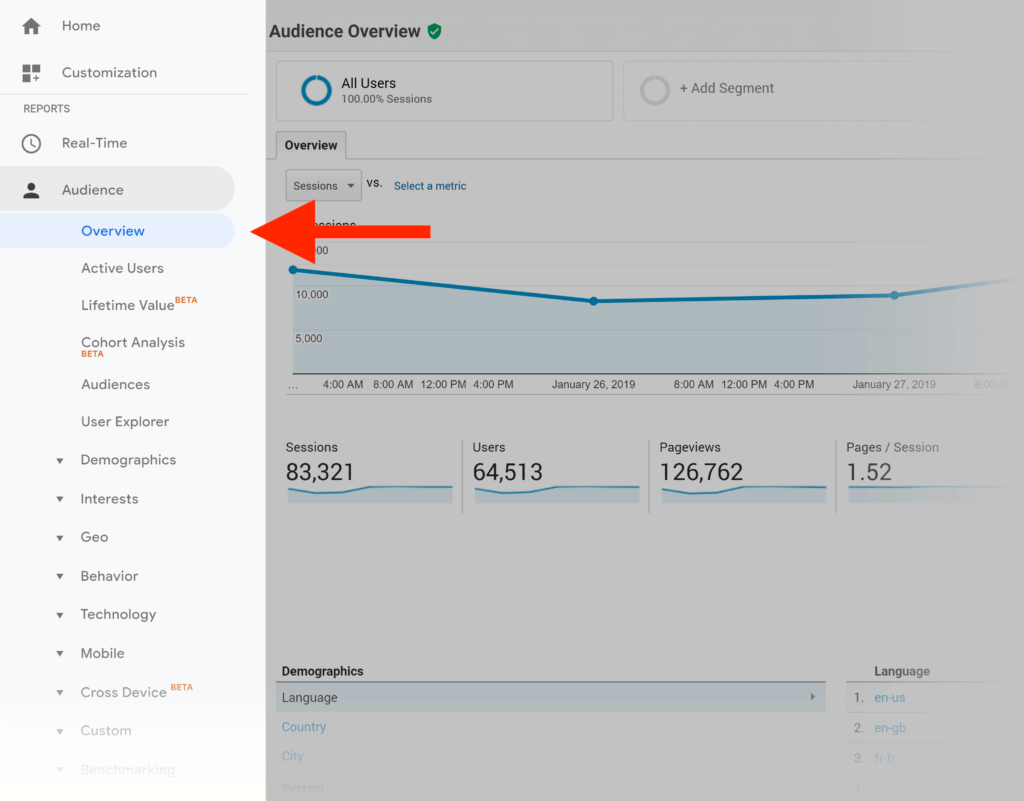Select the Real-Time clock icon
This screenshot has height=801, width=1024.
coord(29,142)
